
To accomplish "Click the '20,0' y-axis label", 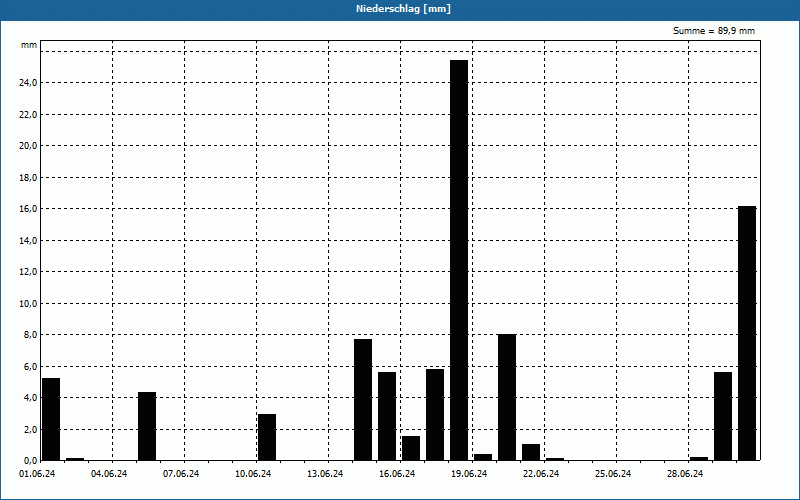I will tap(28, 146).
